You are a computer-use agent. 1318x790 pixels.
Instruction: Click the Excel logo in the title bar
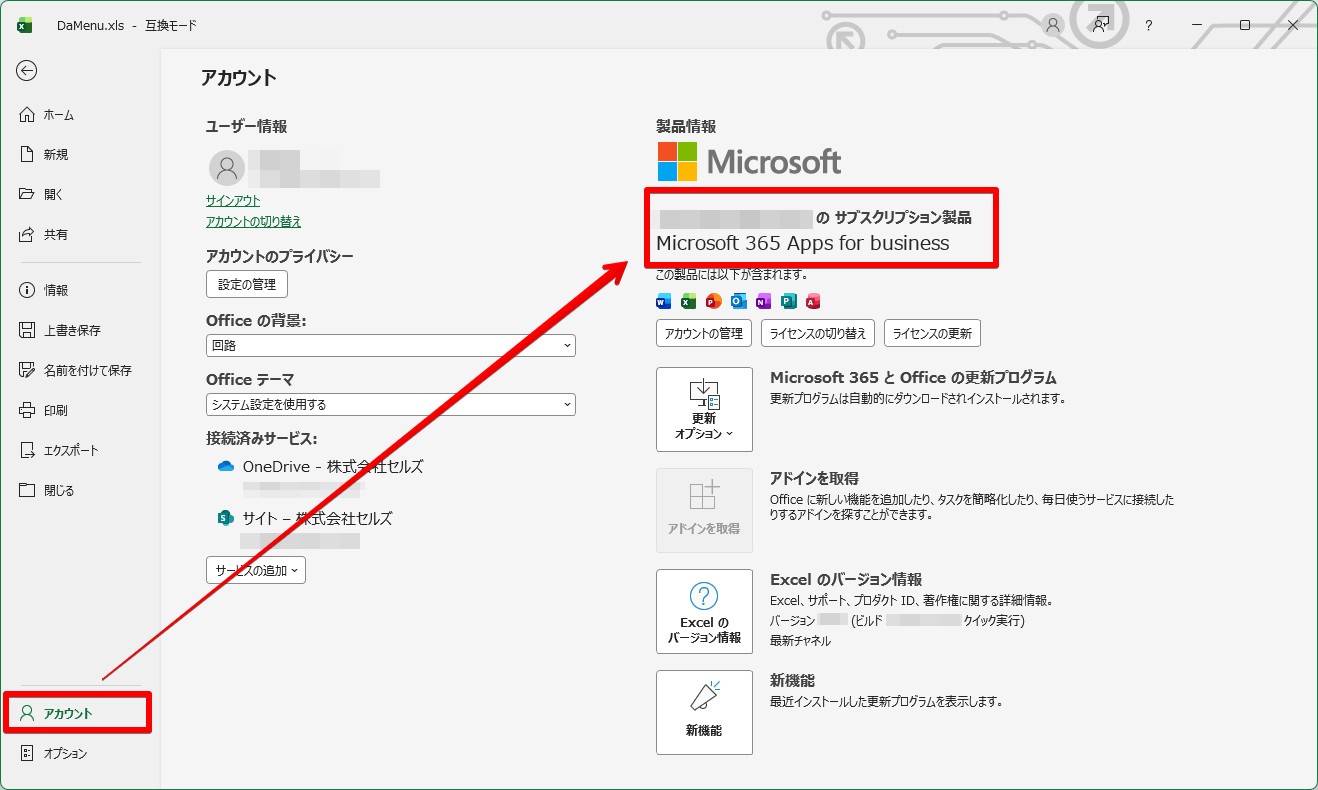[x=25, y=25]
